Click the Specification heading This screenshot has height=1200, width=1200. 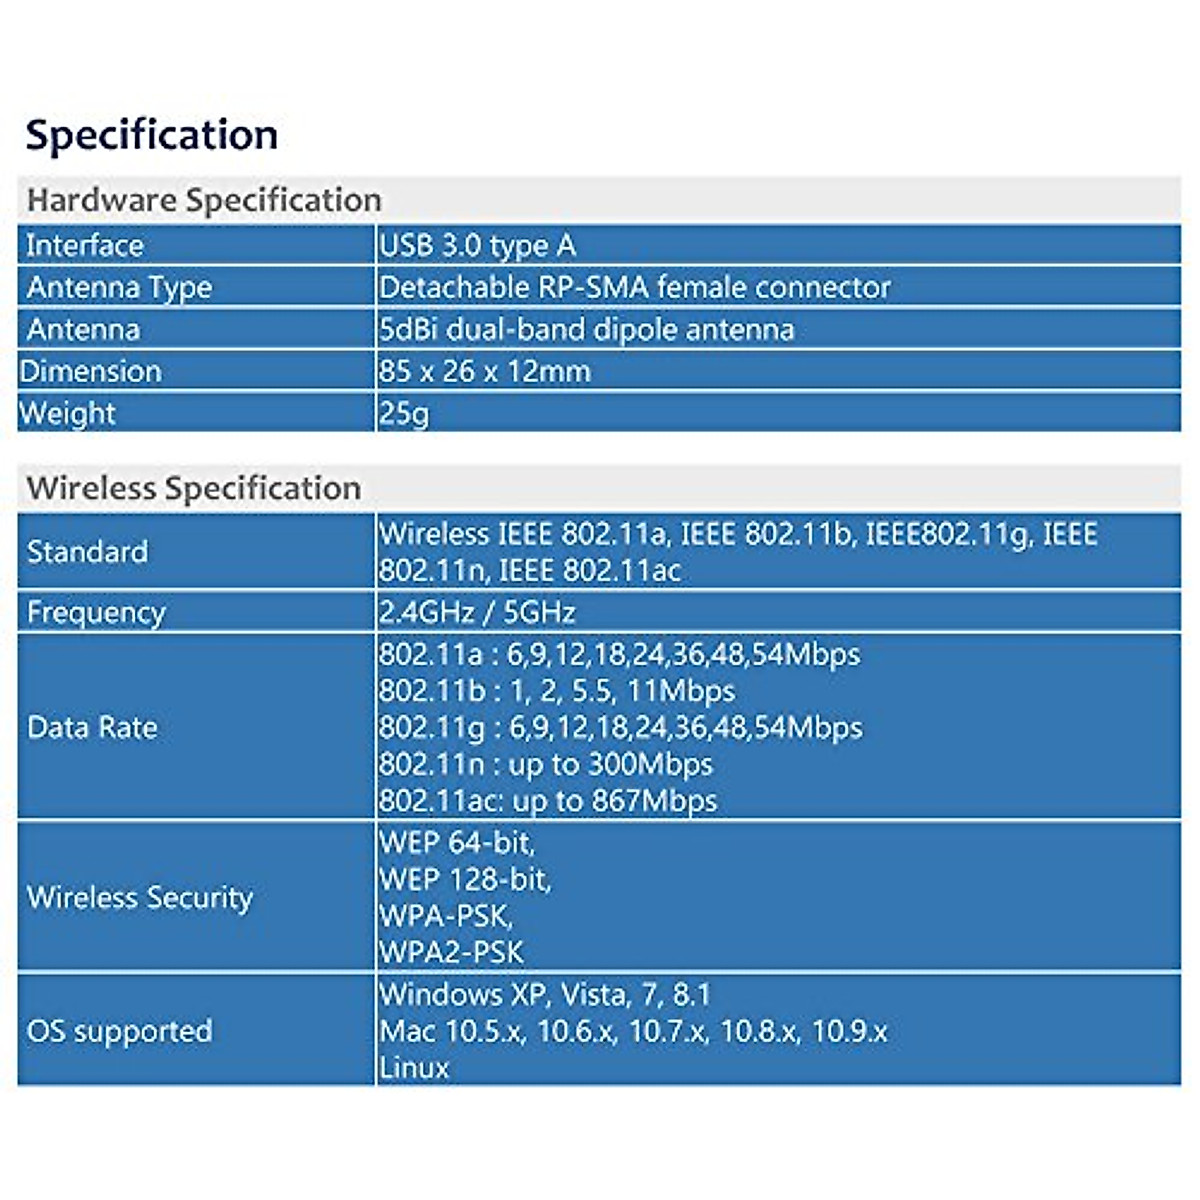tap(151, 135)
